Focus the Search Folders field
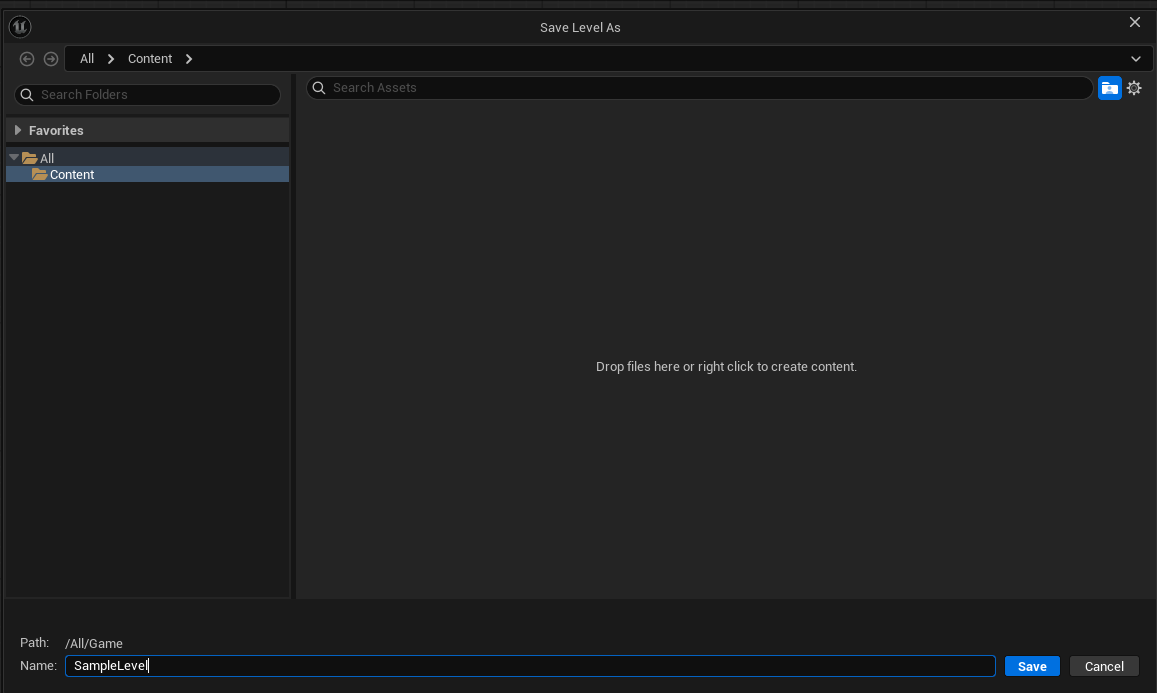 (155, 94)
